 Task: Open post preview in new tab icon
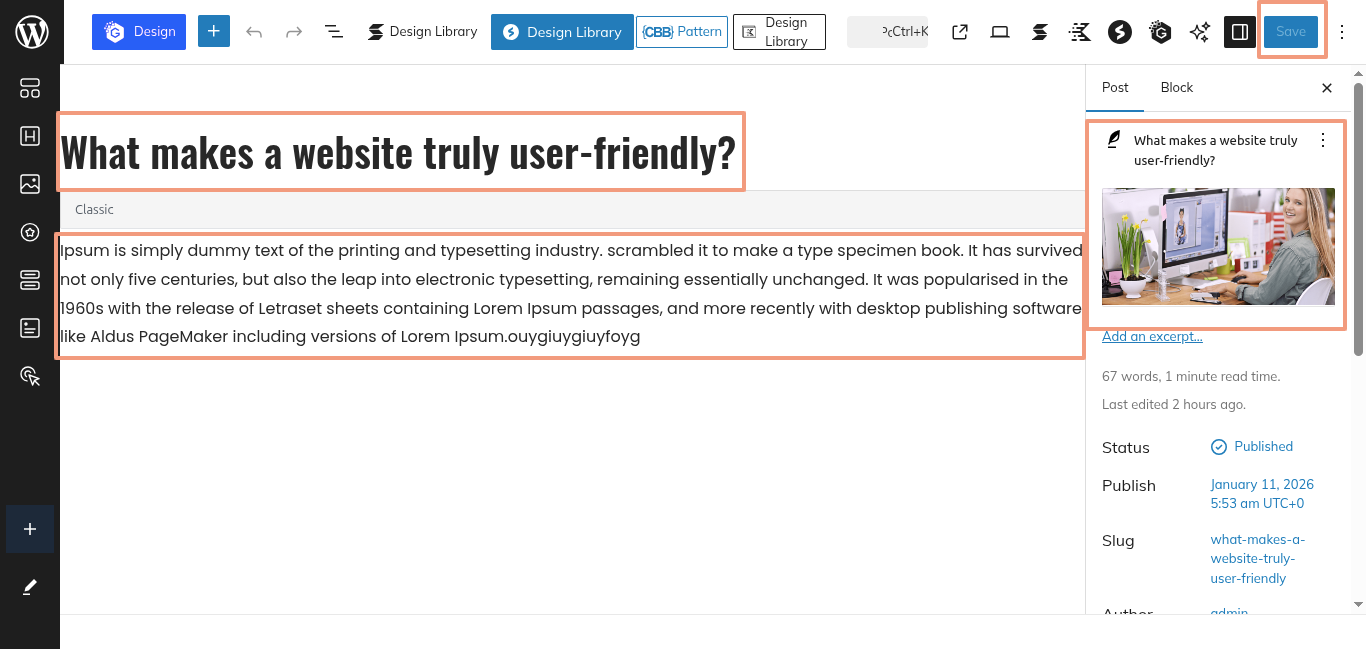click(x=960, y=32)
